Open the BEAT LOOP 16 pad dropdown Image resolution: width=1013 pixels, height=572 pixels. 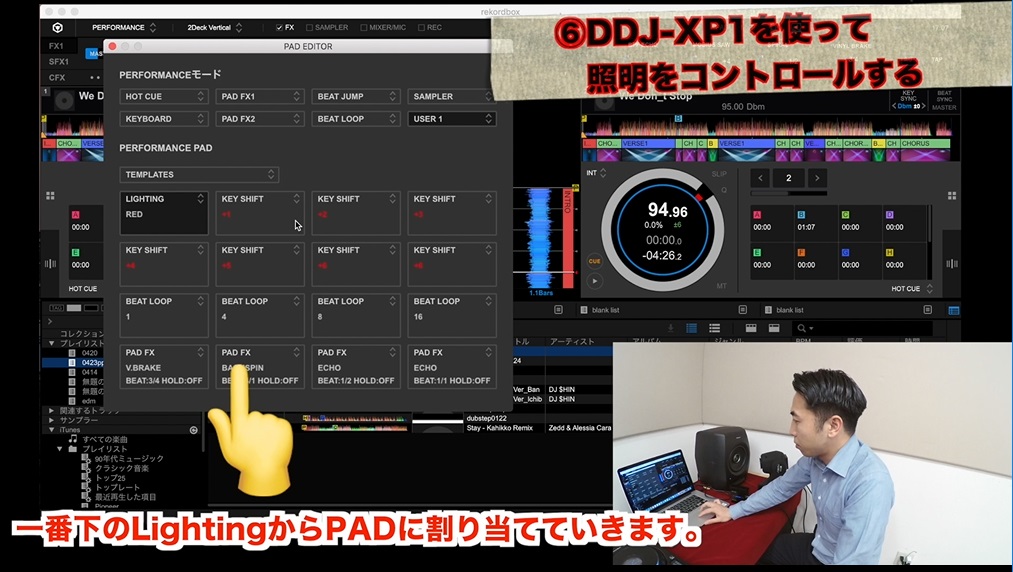pyautogui.click(x=488, y=301)
